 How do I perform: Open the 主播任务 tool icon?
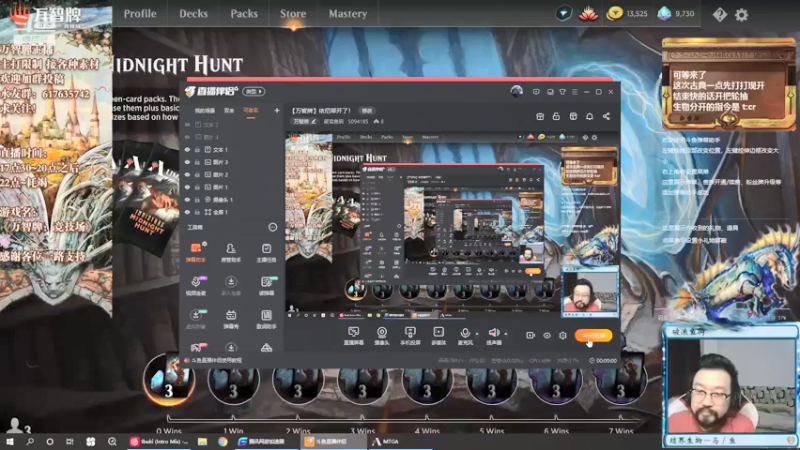(266, 252)
